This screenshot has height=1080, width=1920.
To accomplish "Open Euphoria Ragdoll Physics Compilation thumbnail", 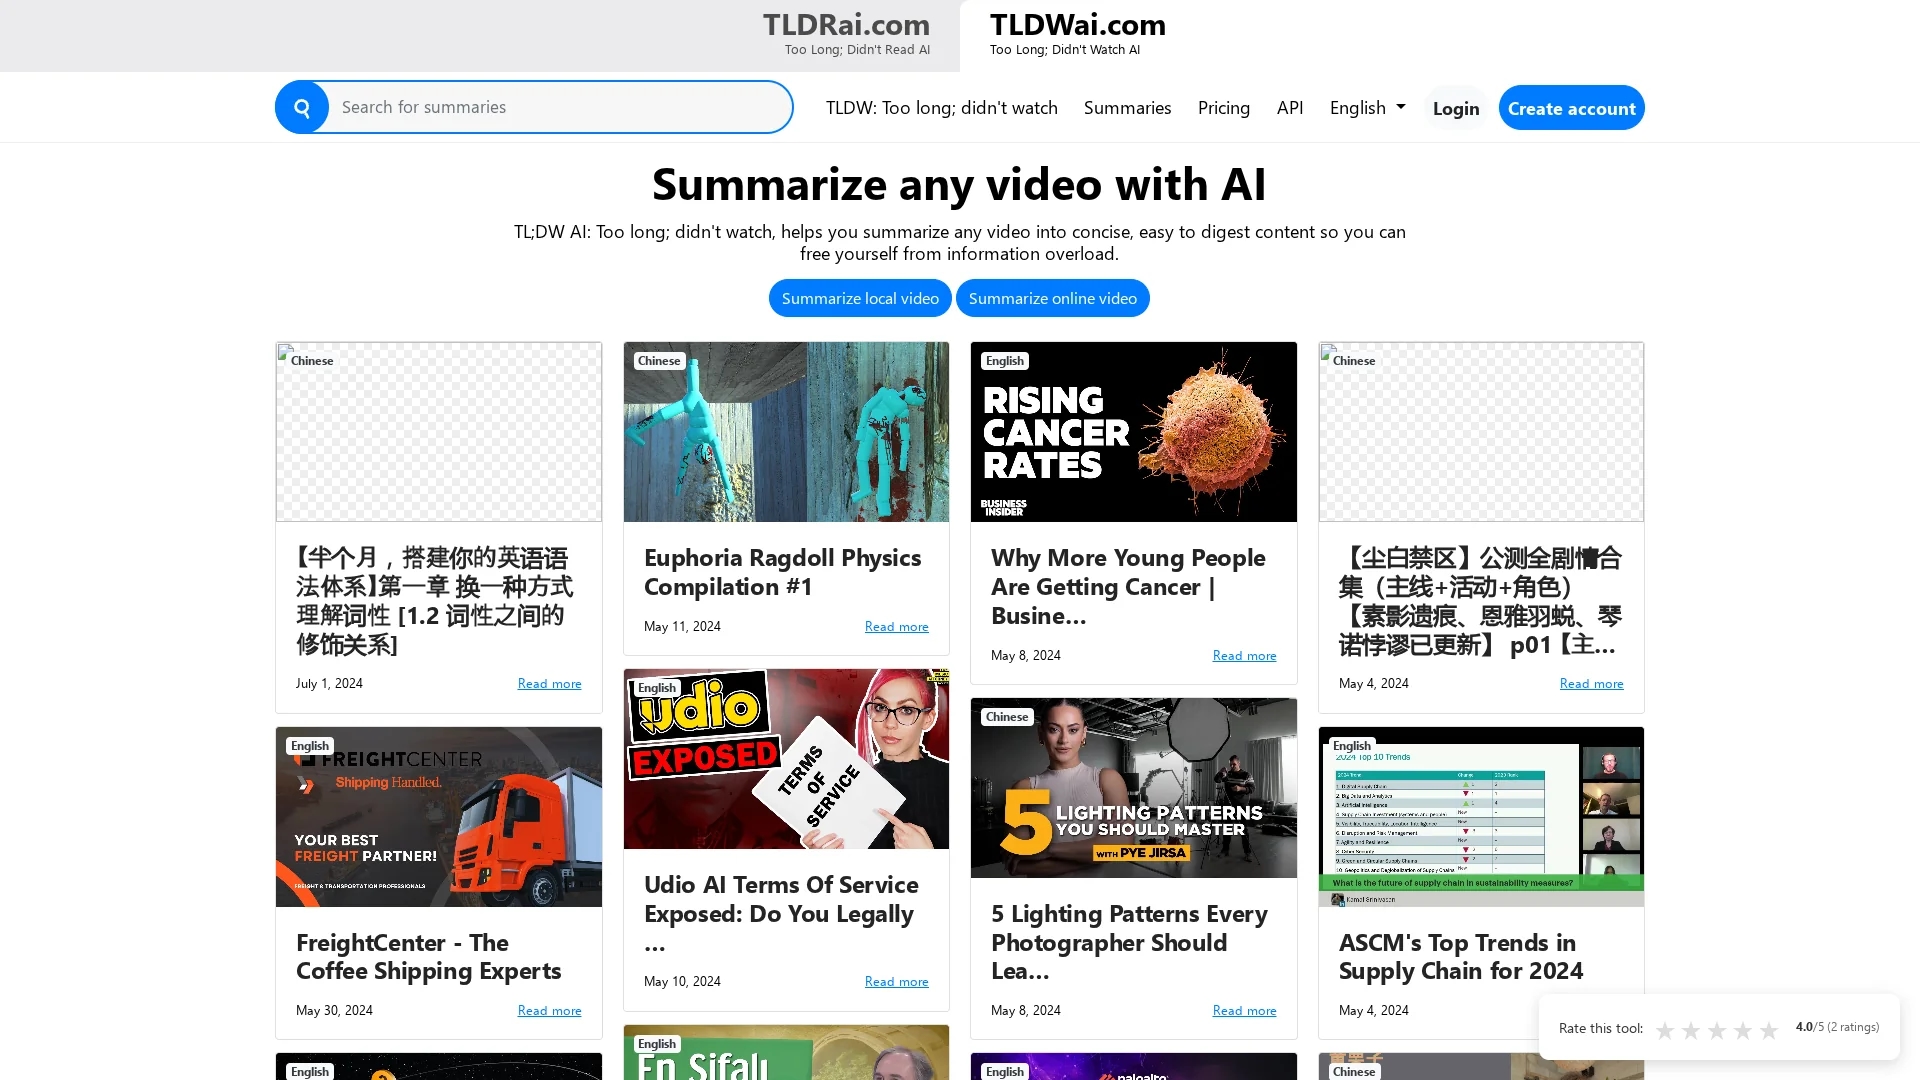I will [x=786, y=432].
